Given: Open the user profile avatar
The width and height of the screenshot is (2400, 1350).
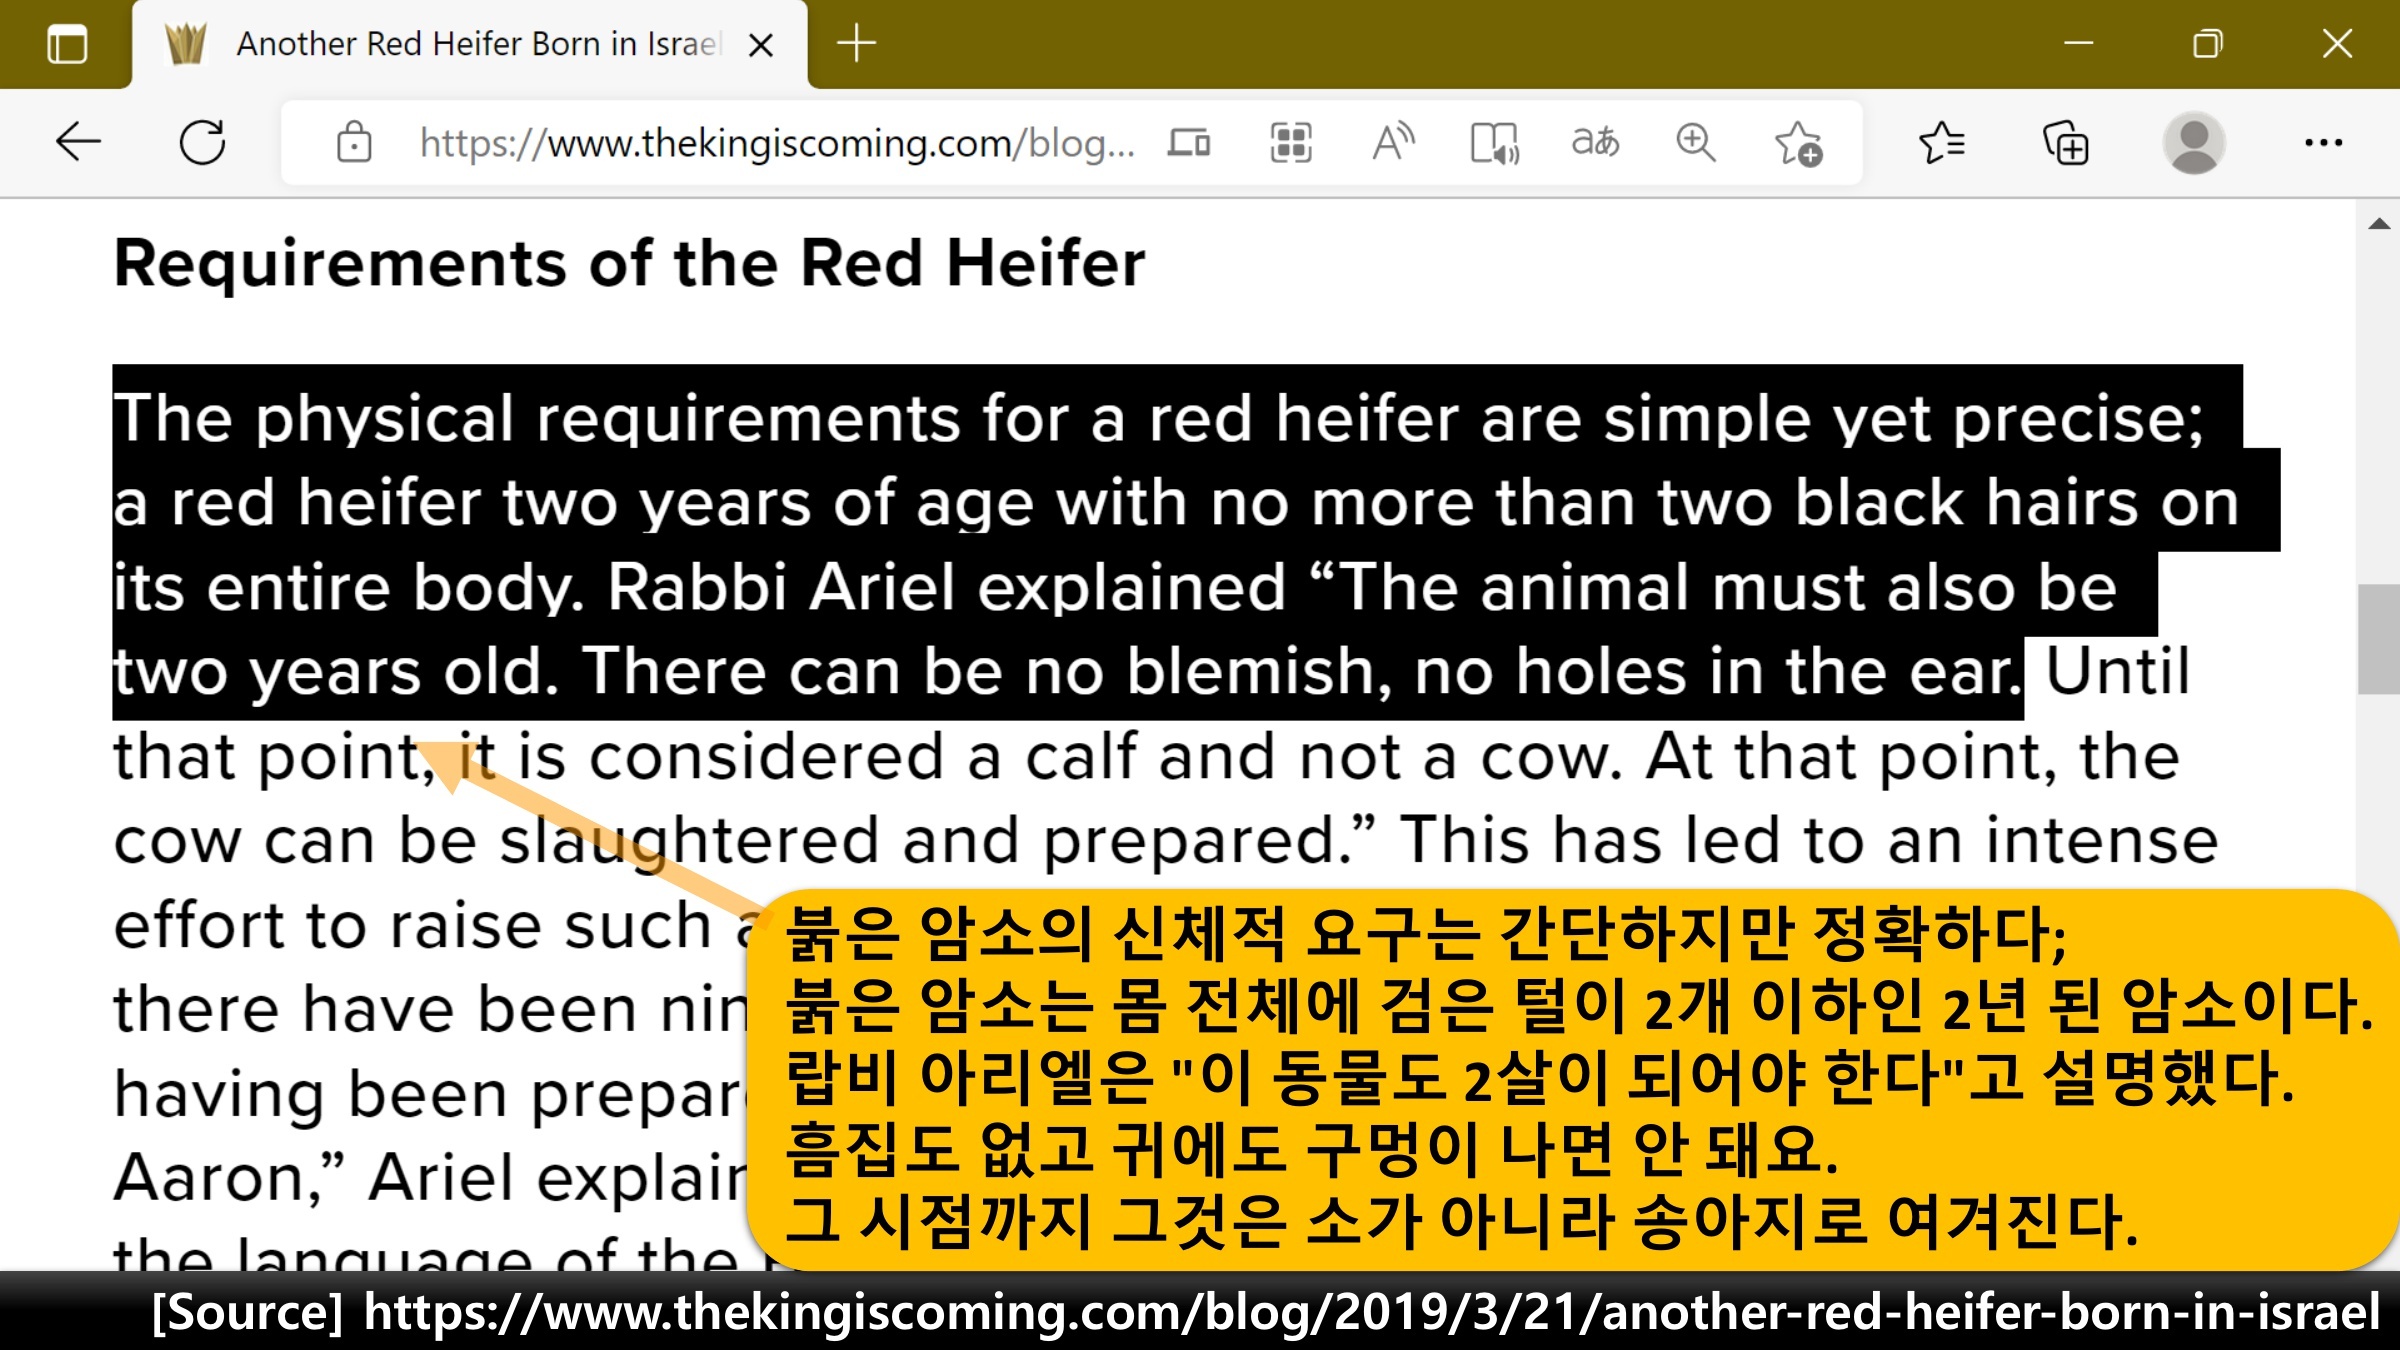Looking at the screenshot, I should pyautogui.click(x=2193, y=143).
